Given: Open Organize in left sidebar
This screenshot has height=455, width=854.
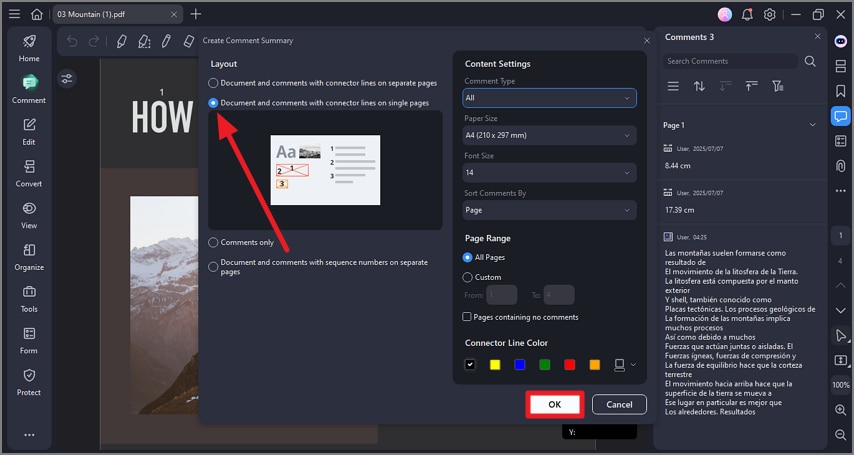Looking at the screenshot, I should [29, 257].
